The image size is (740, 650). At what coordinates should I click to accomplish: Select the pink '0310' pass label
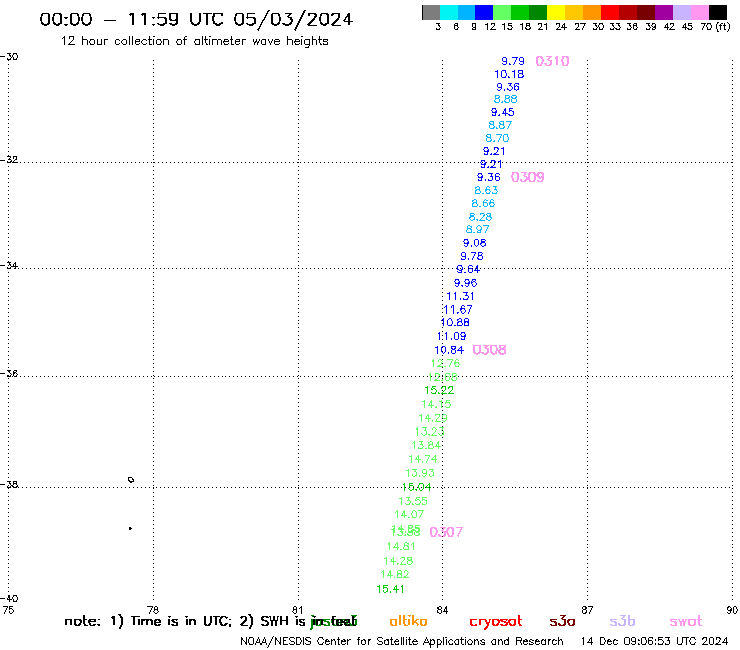(552, 61)
